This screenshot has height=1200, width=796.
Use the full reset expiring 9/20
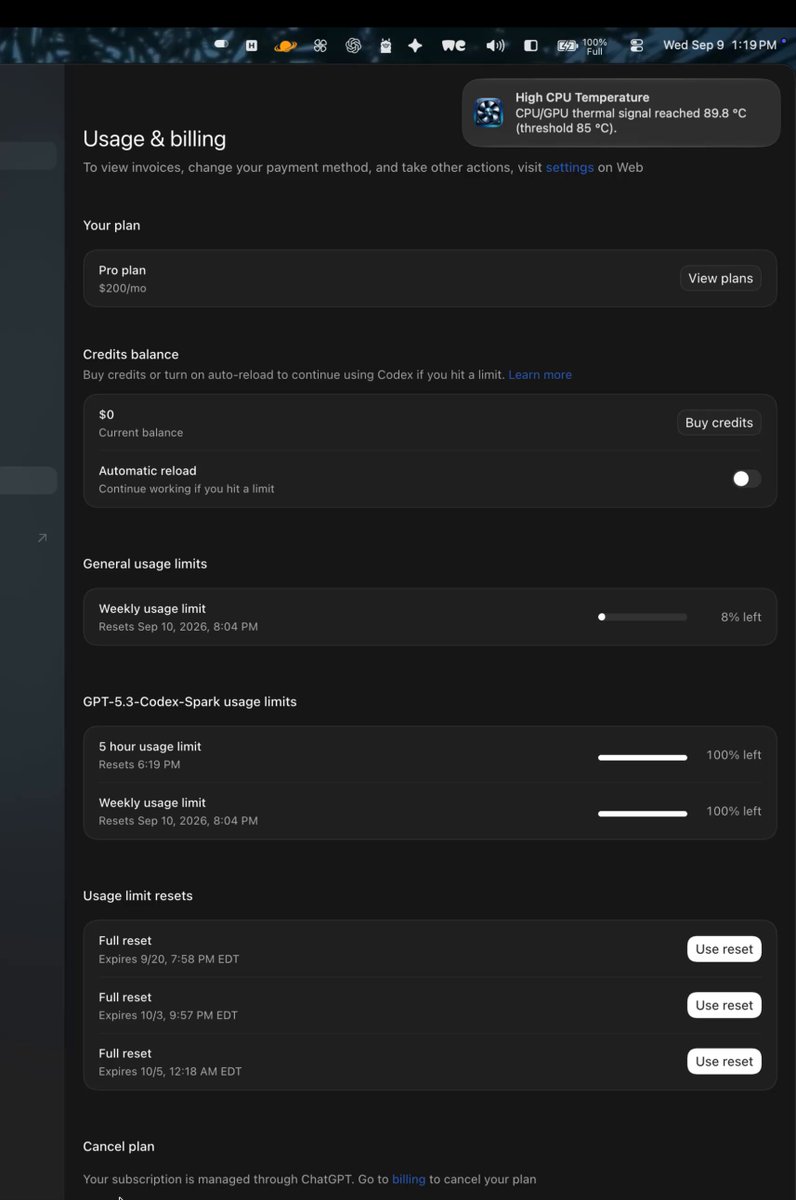pos(724,949)
